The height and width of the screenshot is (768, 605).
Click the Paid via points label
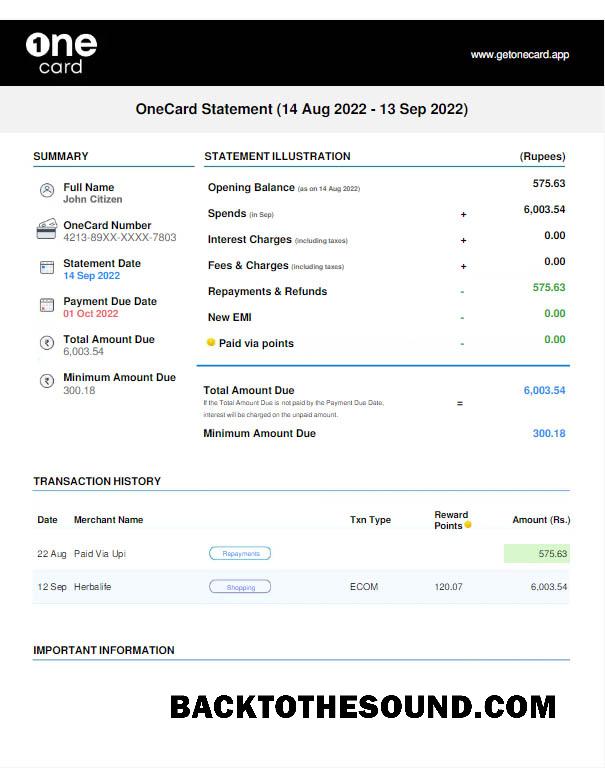pos(256,343)
